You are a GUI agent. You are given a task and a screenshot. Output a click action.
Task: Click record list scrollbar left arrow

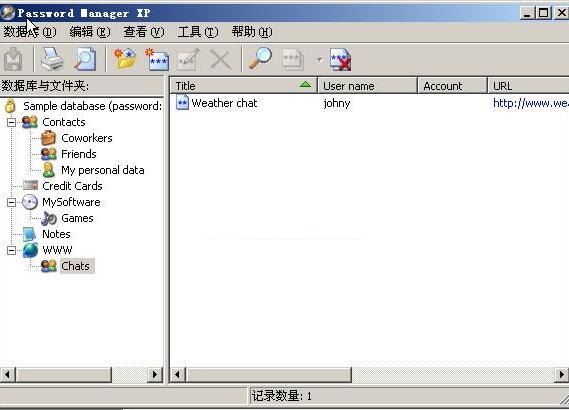[x=178, y=374]
